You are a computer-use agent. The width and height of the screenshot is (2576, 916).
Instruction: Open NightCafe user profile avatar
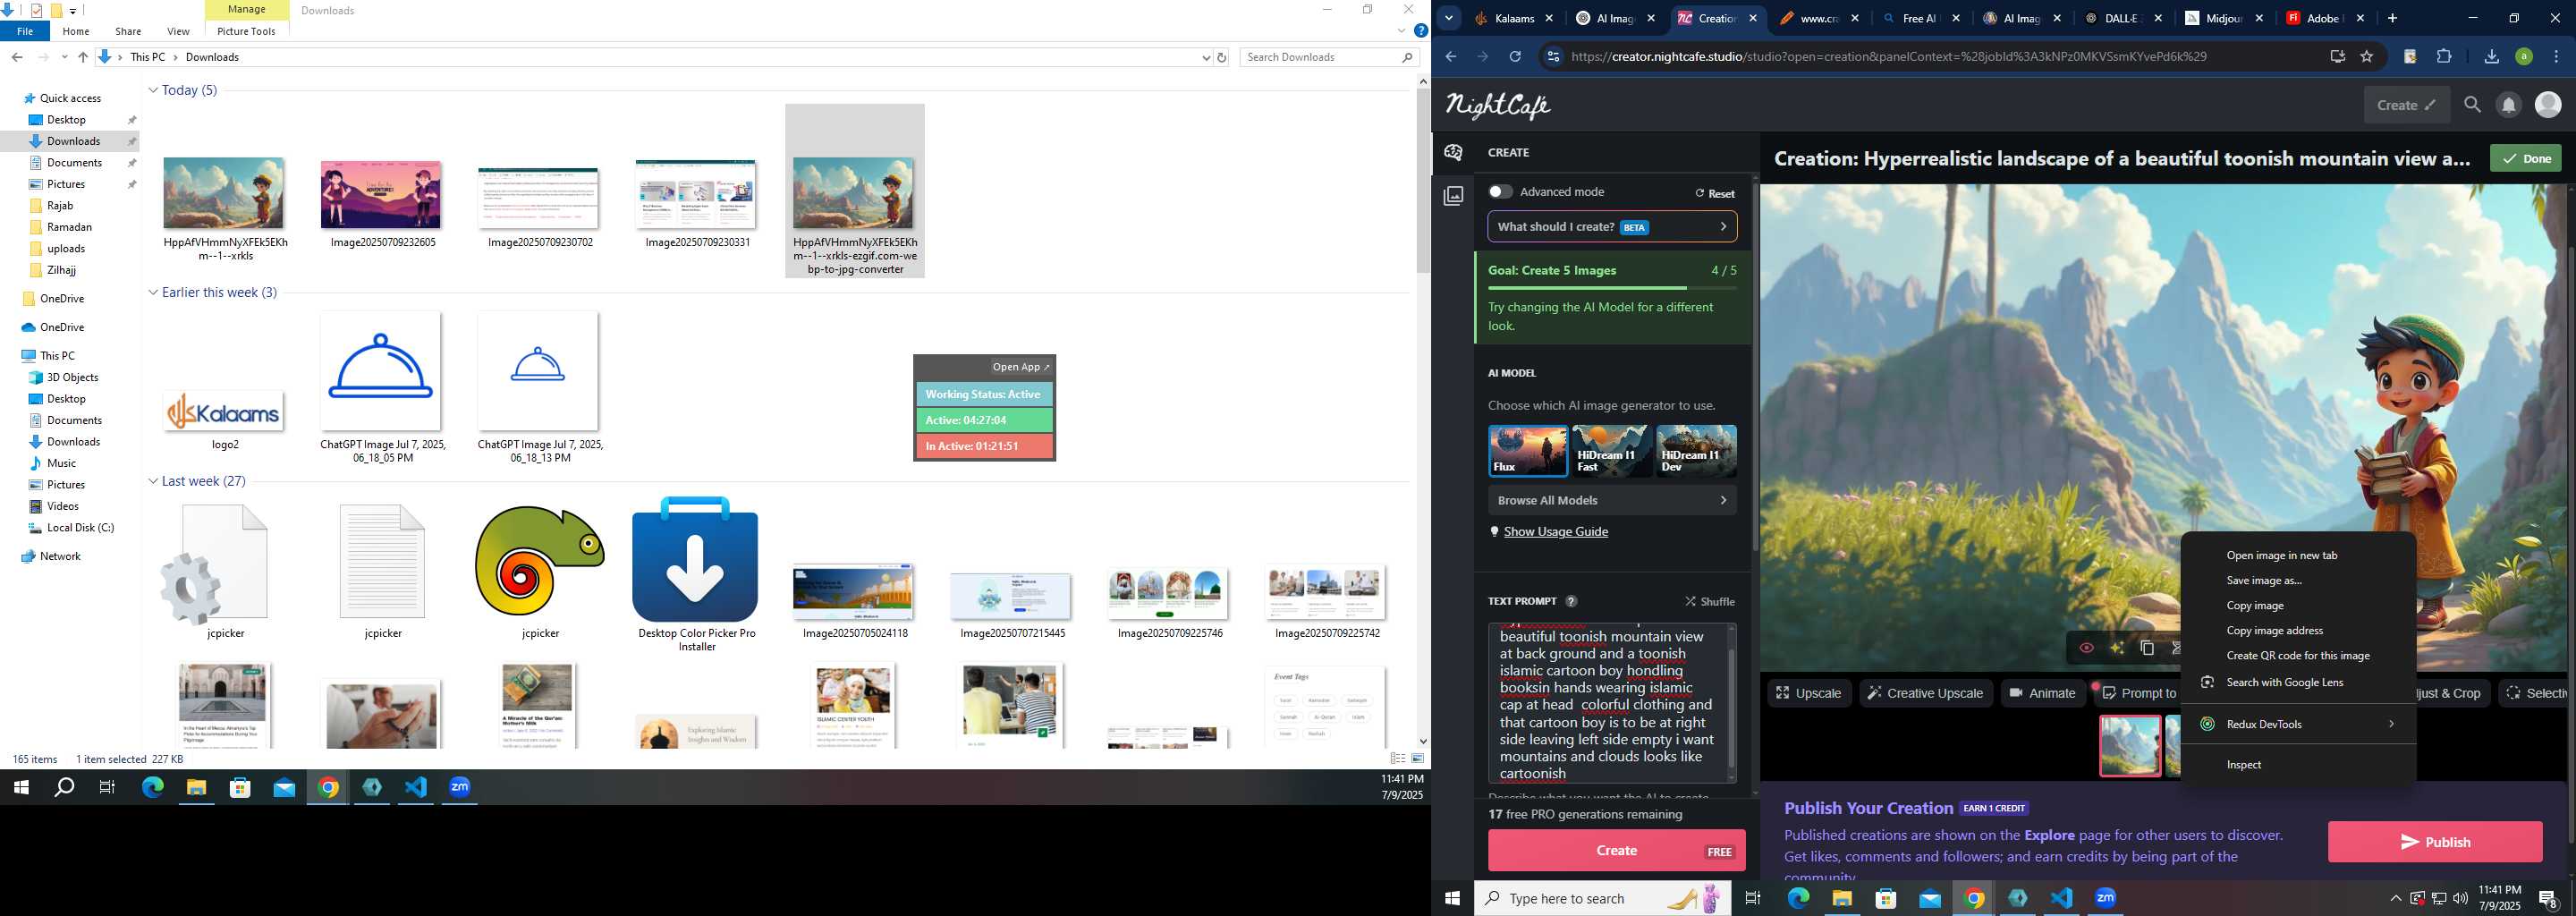click(2548, 105)
